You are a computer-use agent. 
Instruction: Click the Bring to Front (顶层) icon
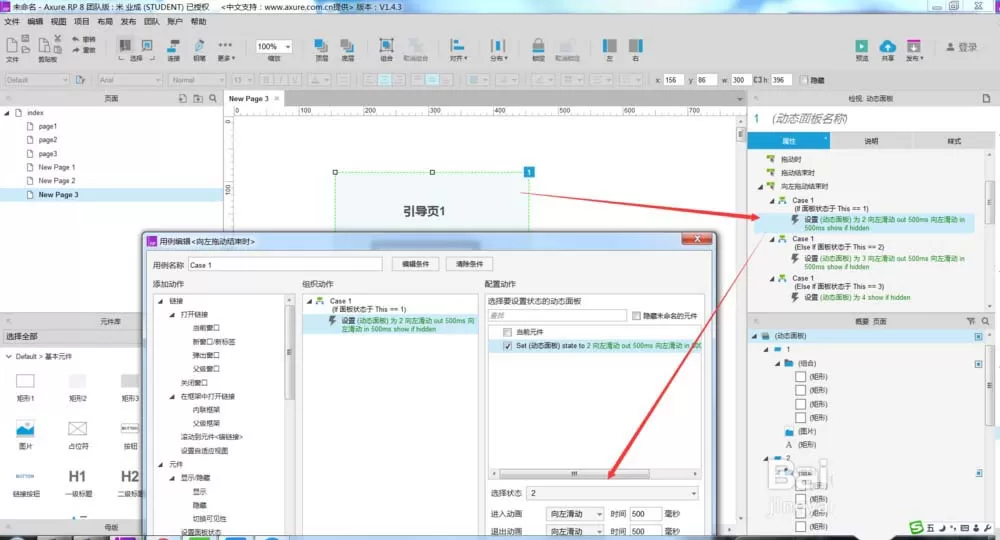pyautogui.click(x=321, y=45)
